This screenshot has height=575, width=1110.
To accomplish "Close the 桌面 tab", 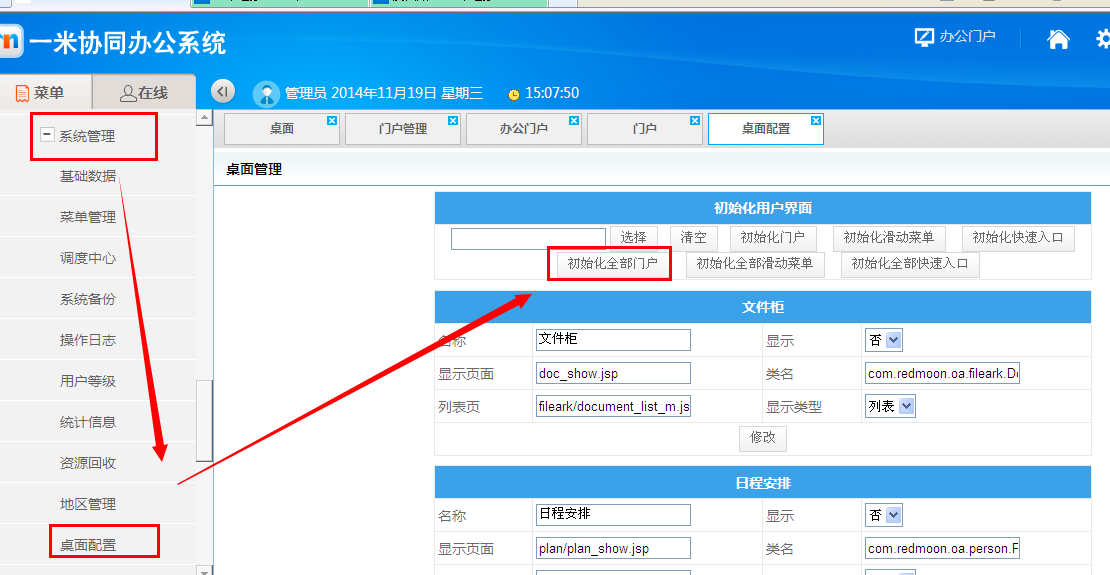I will [332, 121].
